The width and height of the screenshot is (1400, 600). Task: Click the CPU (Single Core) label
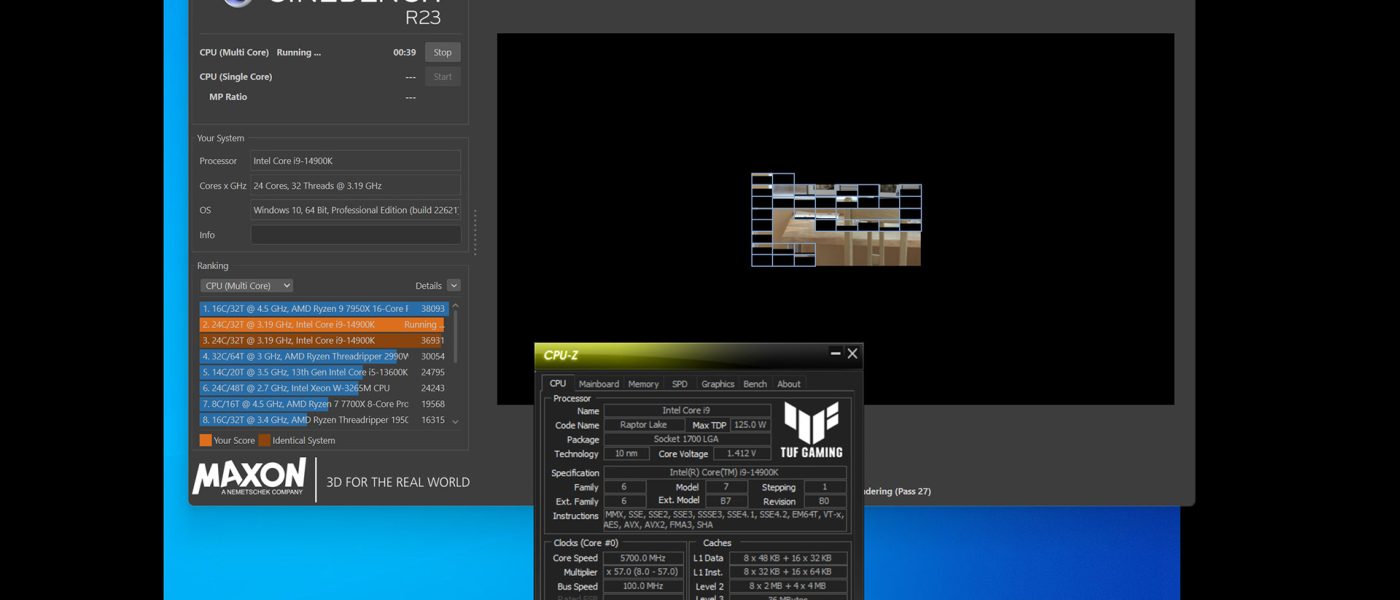pos(236,77)
